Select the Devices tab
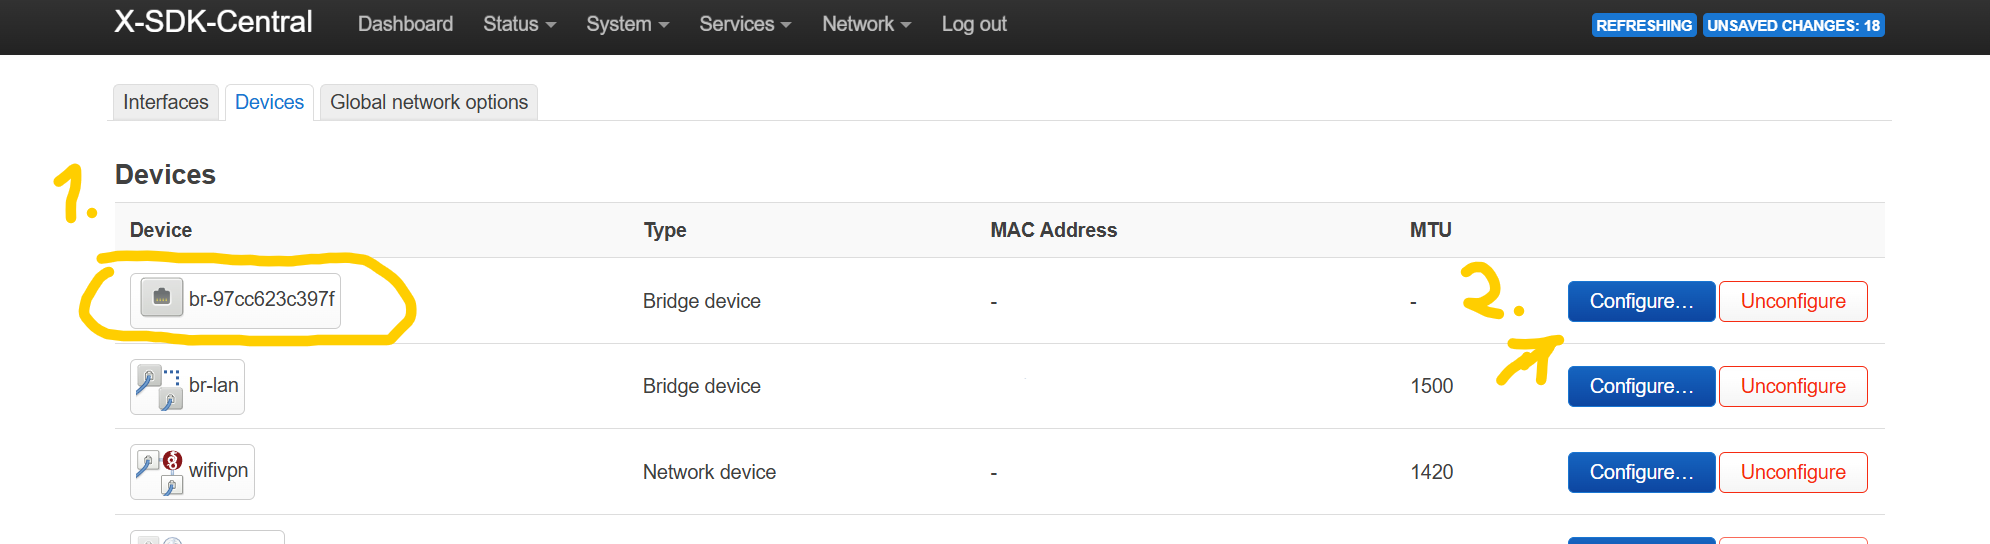 point(269,102)
